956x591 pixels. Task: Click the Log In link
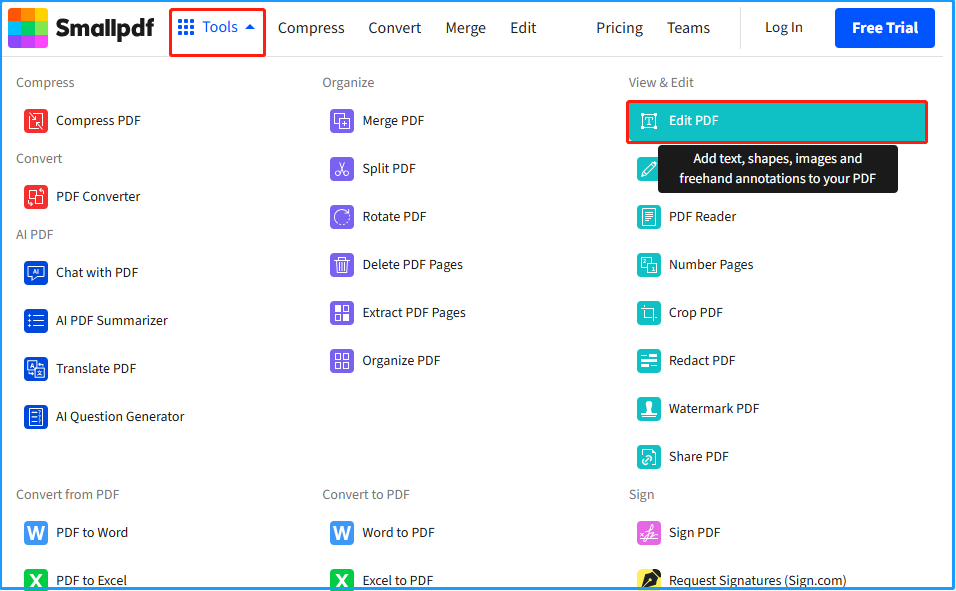point(783,28)
